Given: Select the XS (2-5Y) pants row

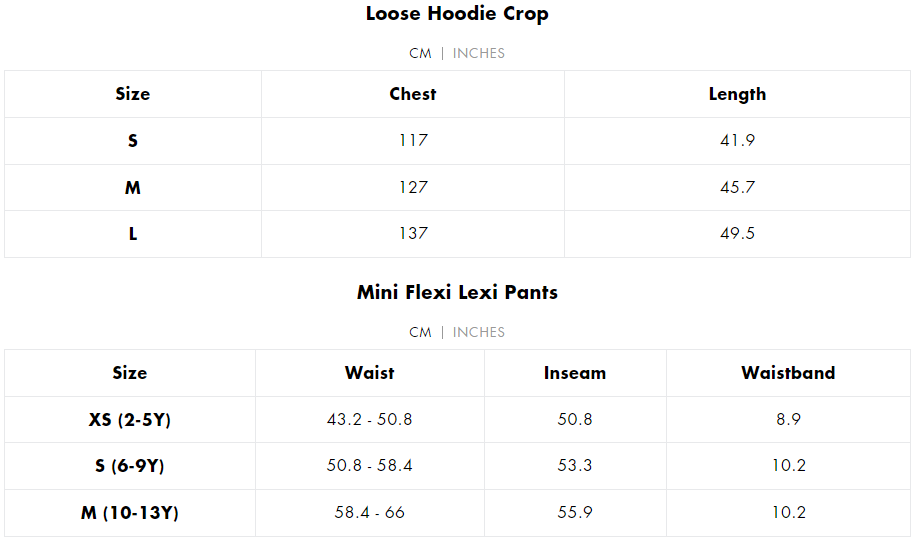Looking at the screenshot, I should 457,420.
